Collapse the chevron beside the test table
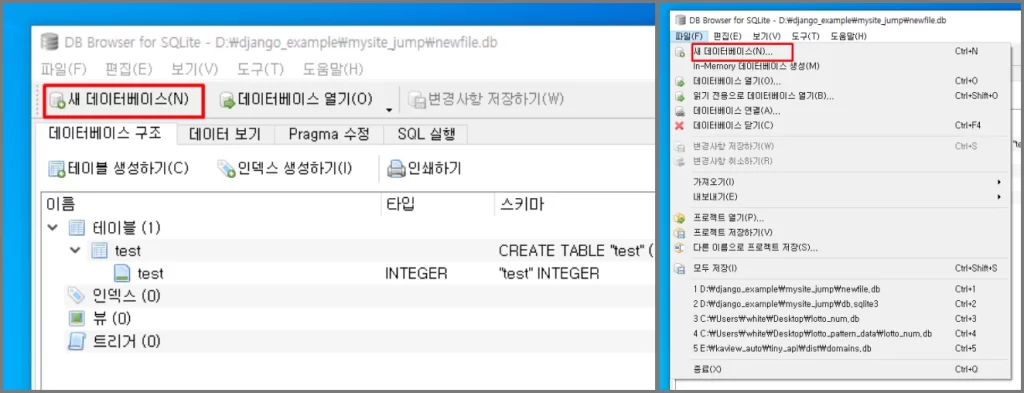 pyautogui.click(x=75, y=250)
